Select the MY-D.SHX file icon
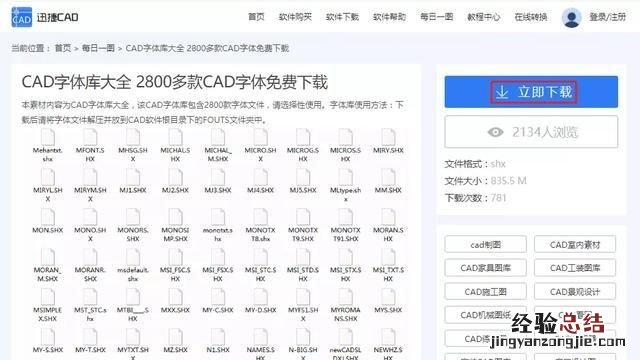This screenshot has width=640, height=360. [x=260, y=297]
